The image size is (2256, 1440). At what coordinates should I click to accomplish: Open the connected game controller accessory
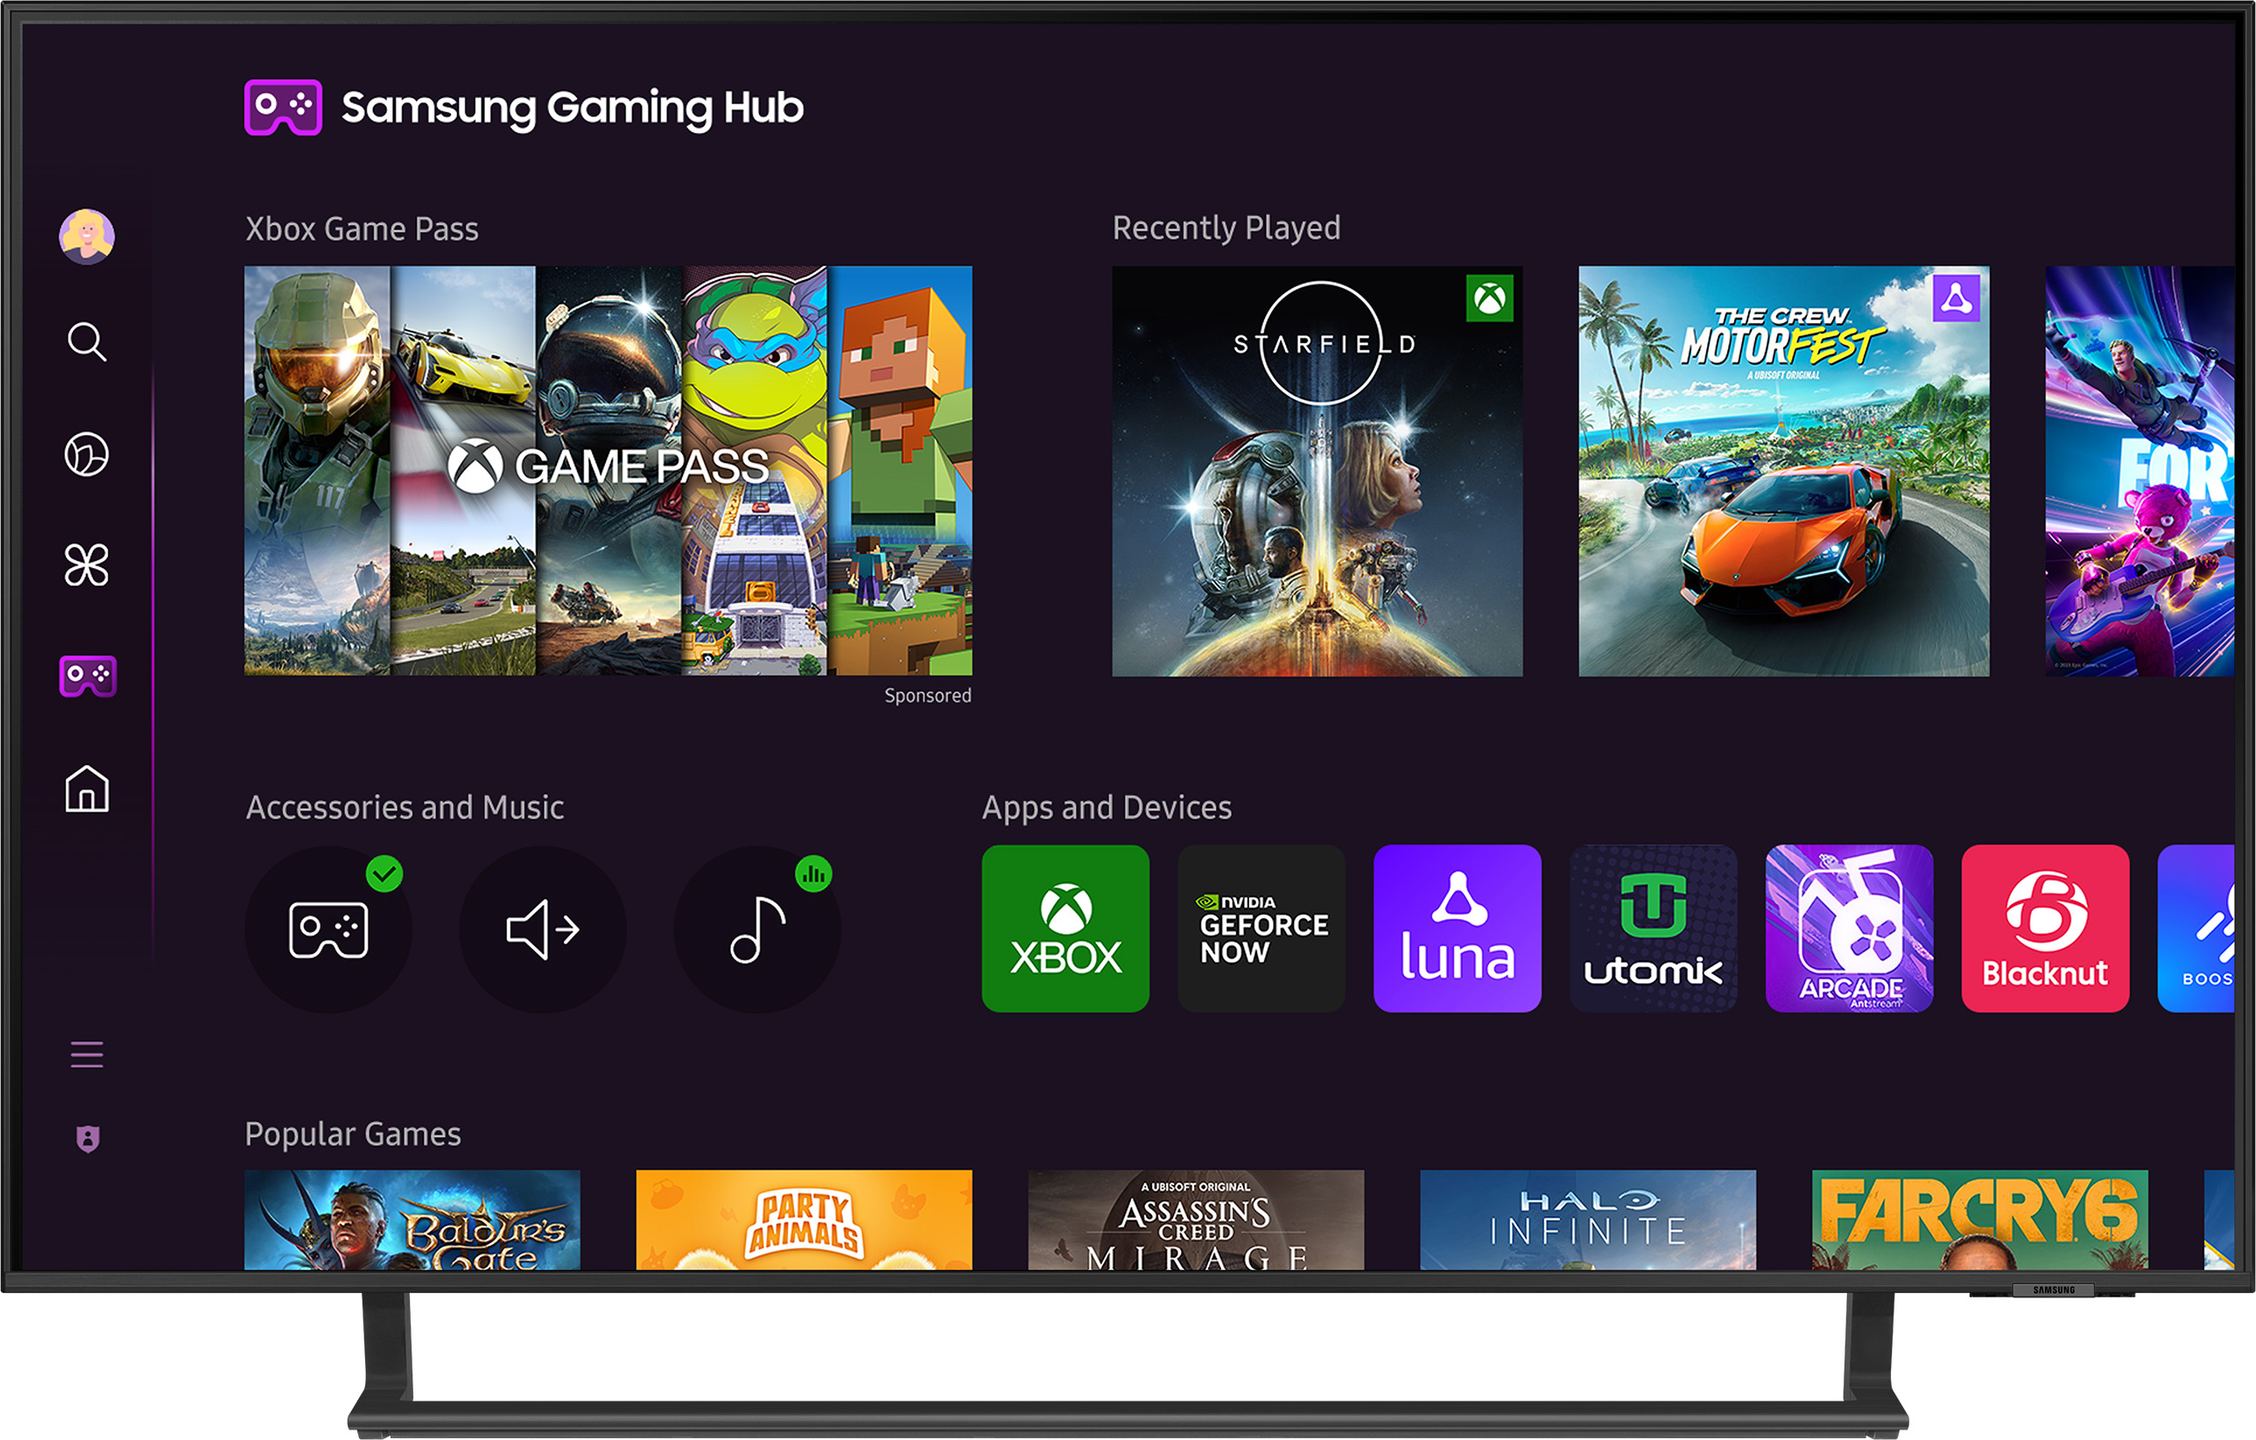pyautogui.click(x=328, y=930)
